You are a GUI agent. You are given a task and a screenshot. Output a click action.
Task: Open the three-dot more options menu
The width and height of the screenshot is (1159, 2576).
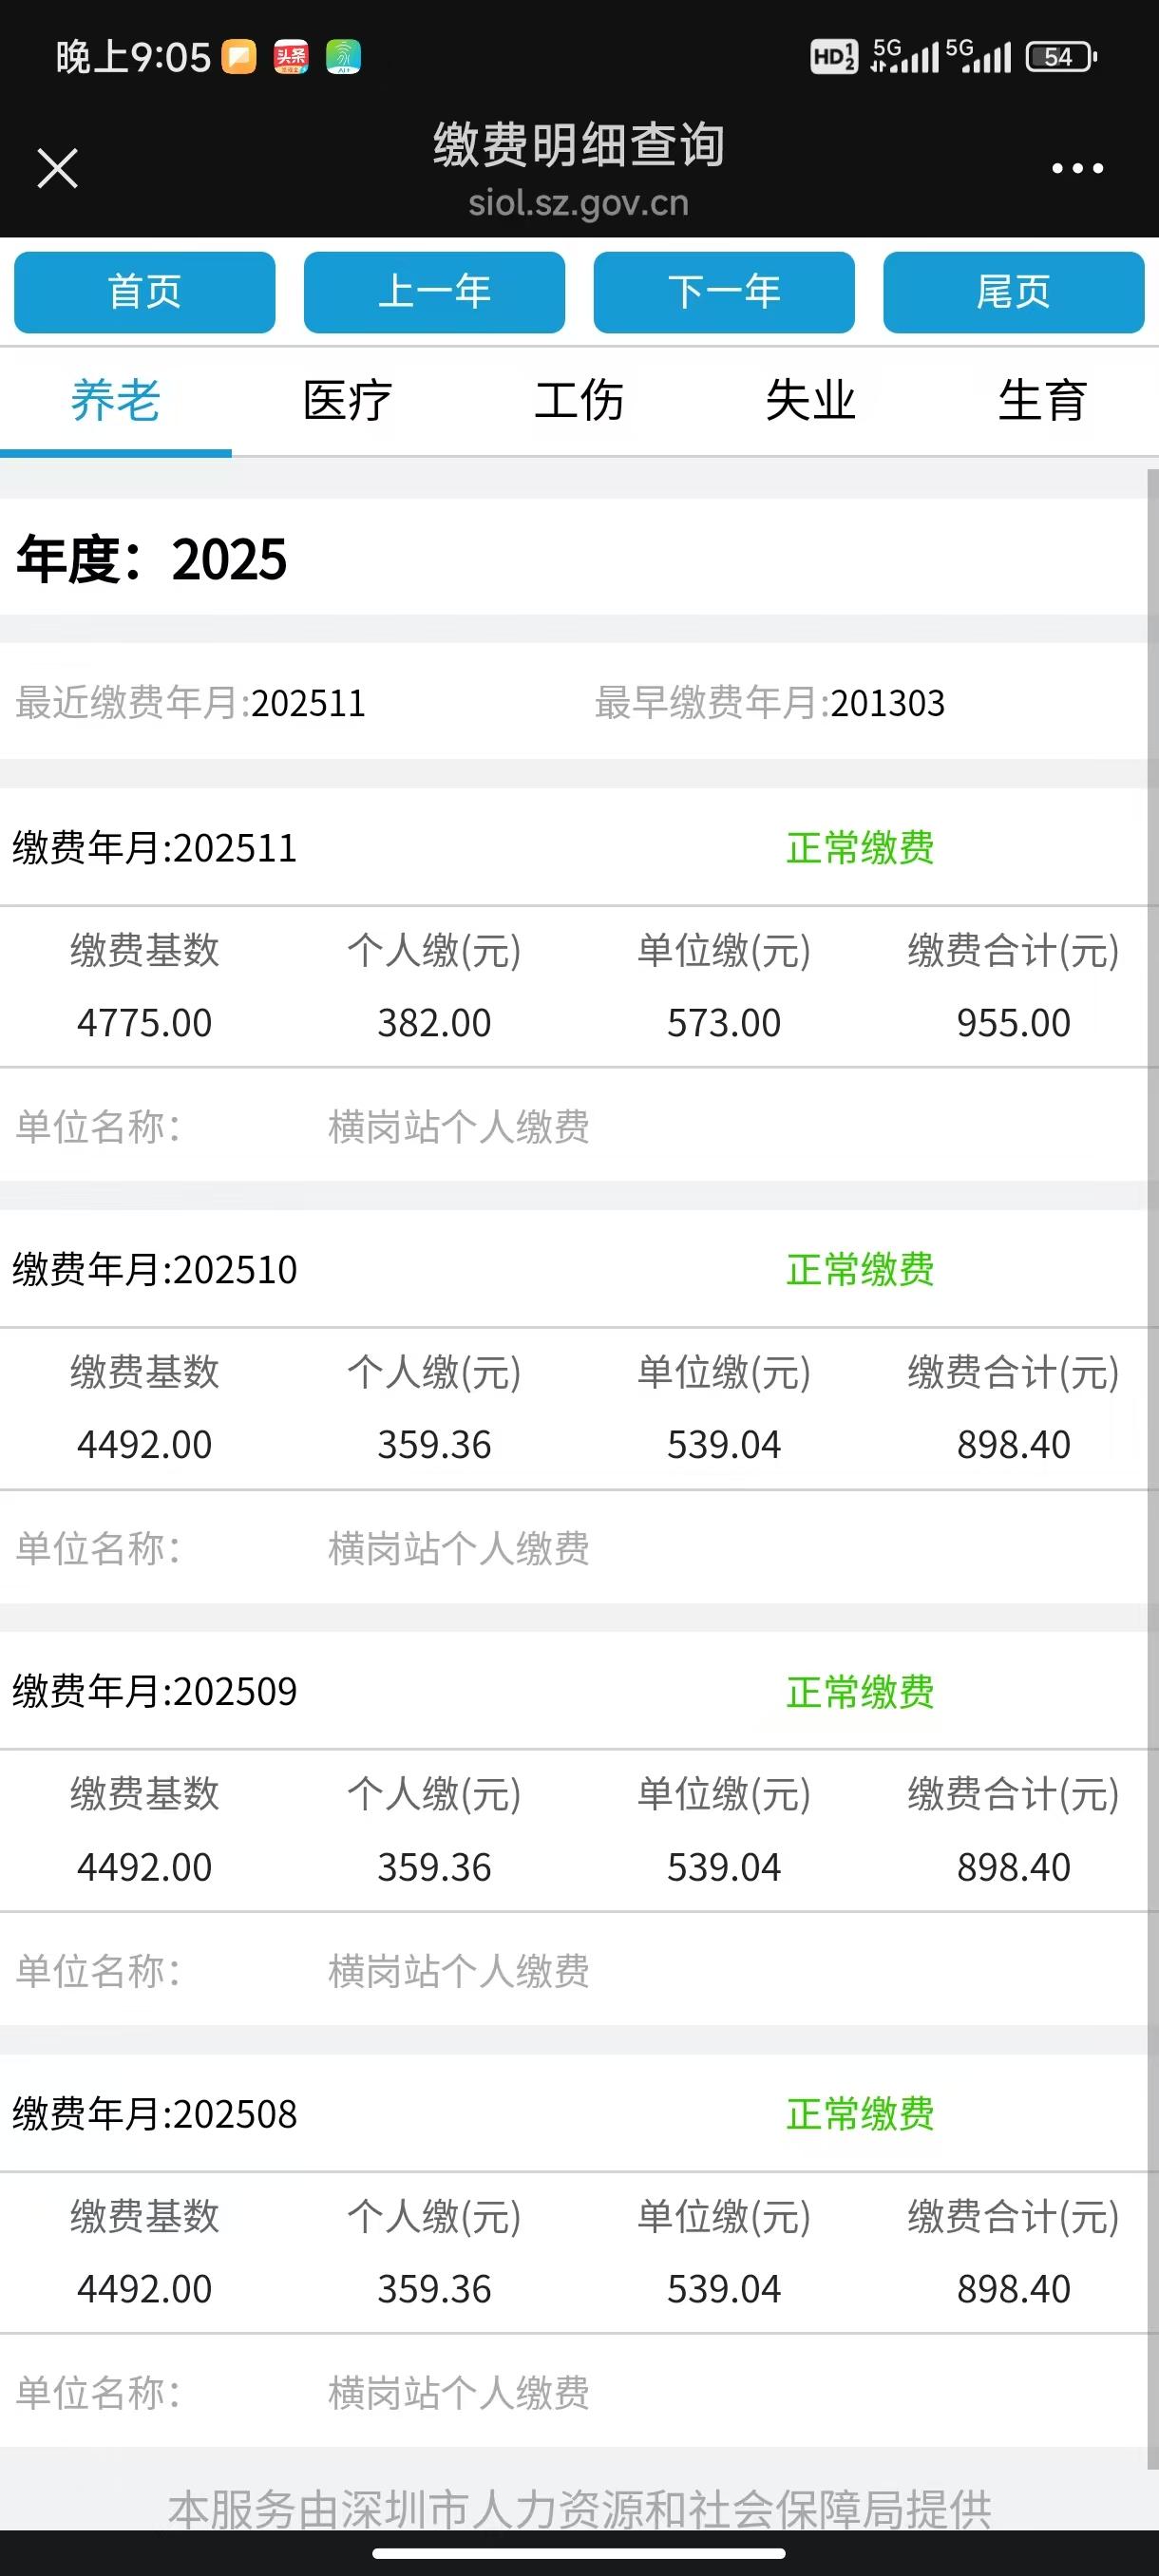(1077, 169)
